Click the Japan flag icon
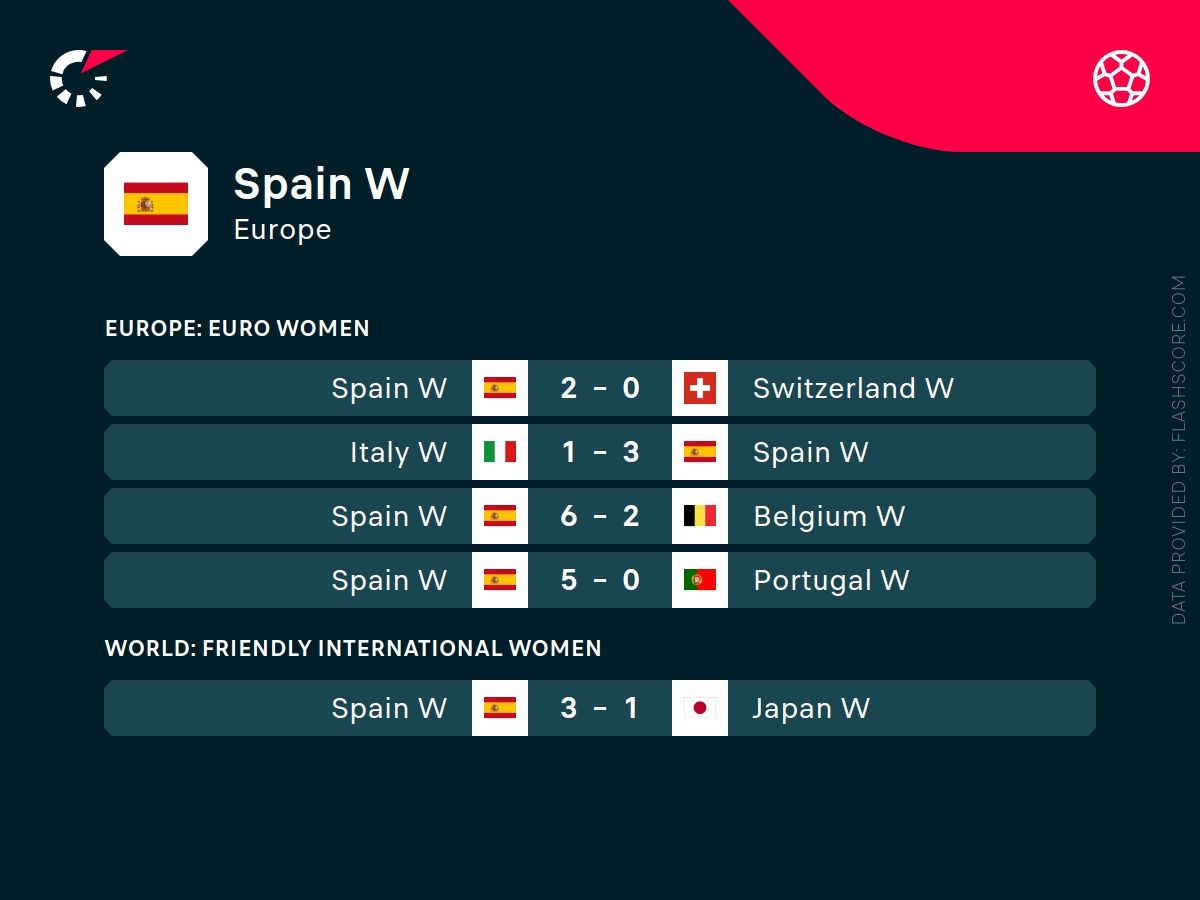Image resolution: width=1200 pixels, height=900 pixels. click(700, 708)
